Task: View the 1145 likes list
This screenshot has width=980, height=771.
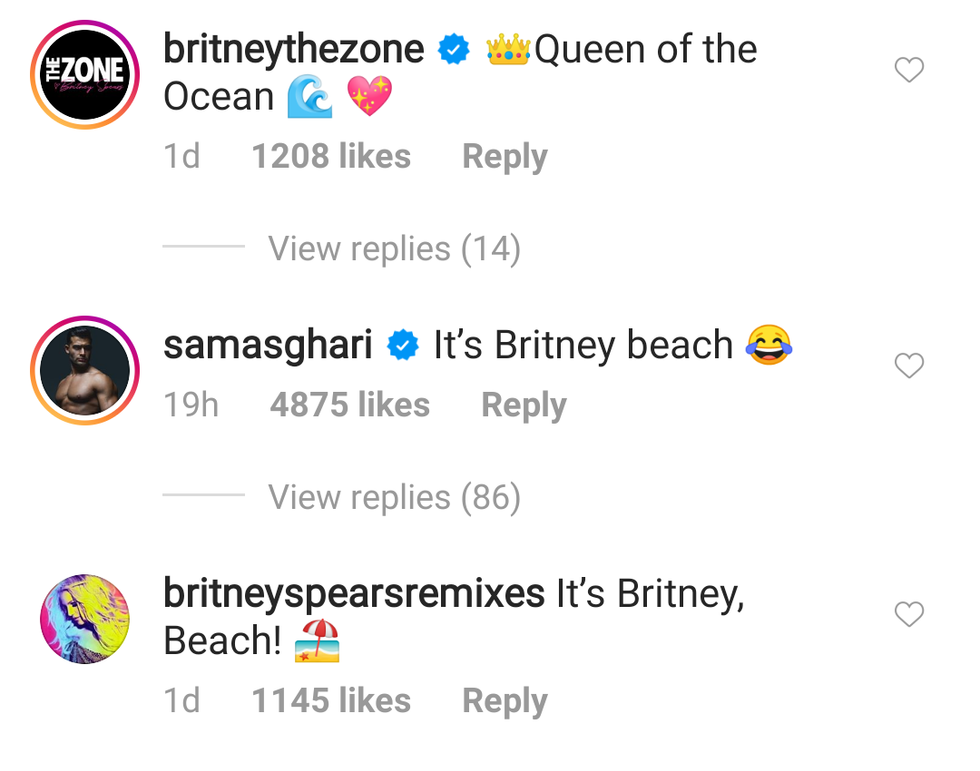Action: [331, 701]
